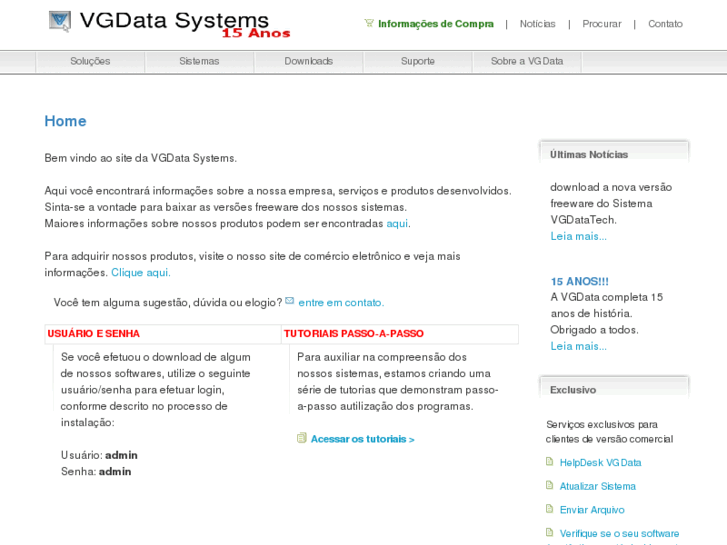Open the Soluções menu

(x=90, y=61)
